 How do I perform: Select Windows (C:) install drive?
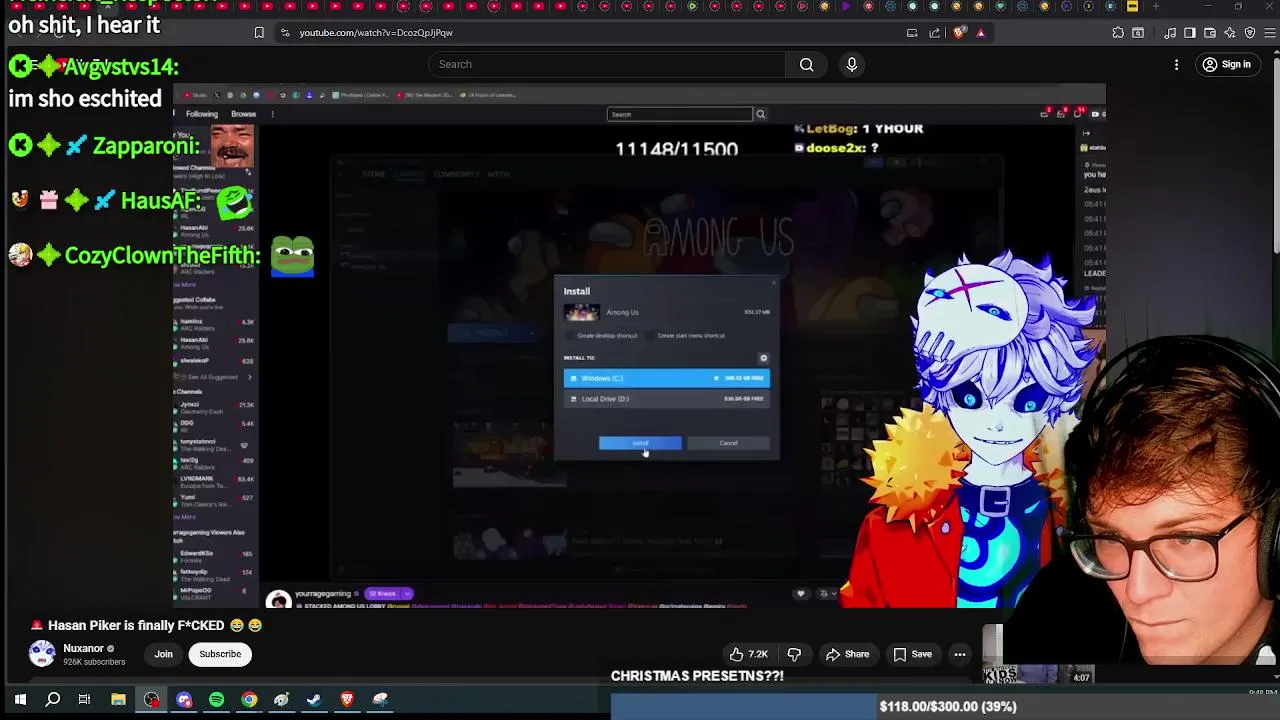click(666, 378)
